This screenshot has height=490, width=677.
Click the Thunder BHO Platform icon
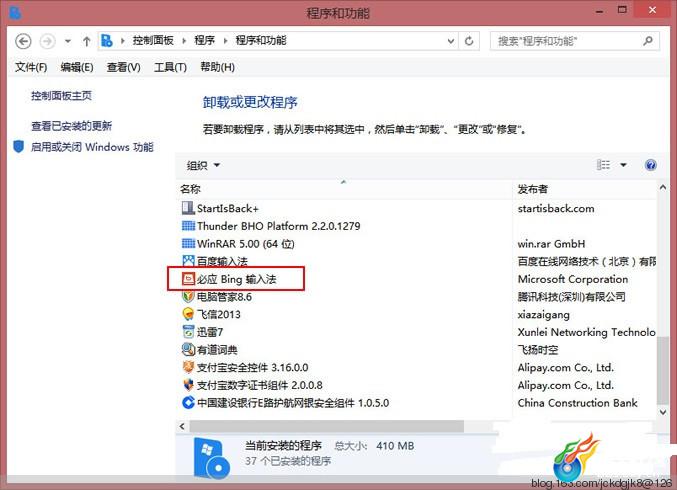[x=188, y=226]
